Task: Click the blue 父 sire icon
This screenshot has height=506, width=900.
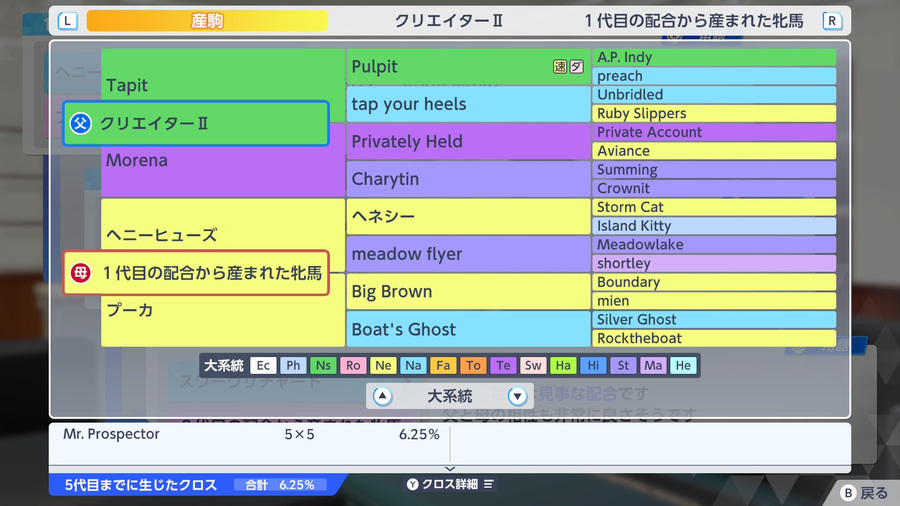Action: [80, 123]
